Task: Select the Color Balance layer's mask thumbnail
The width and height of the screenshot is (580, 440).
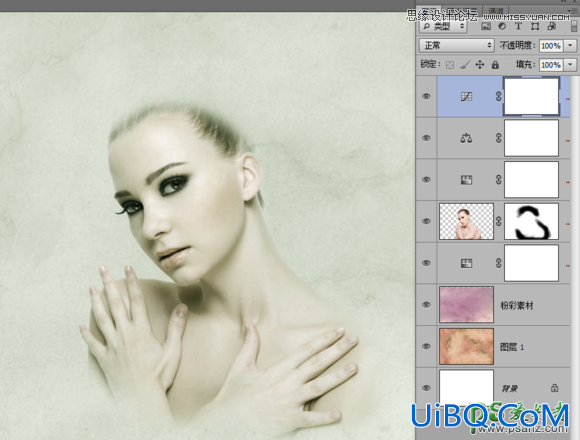Action: click(532, 138)
